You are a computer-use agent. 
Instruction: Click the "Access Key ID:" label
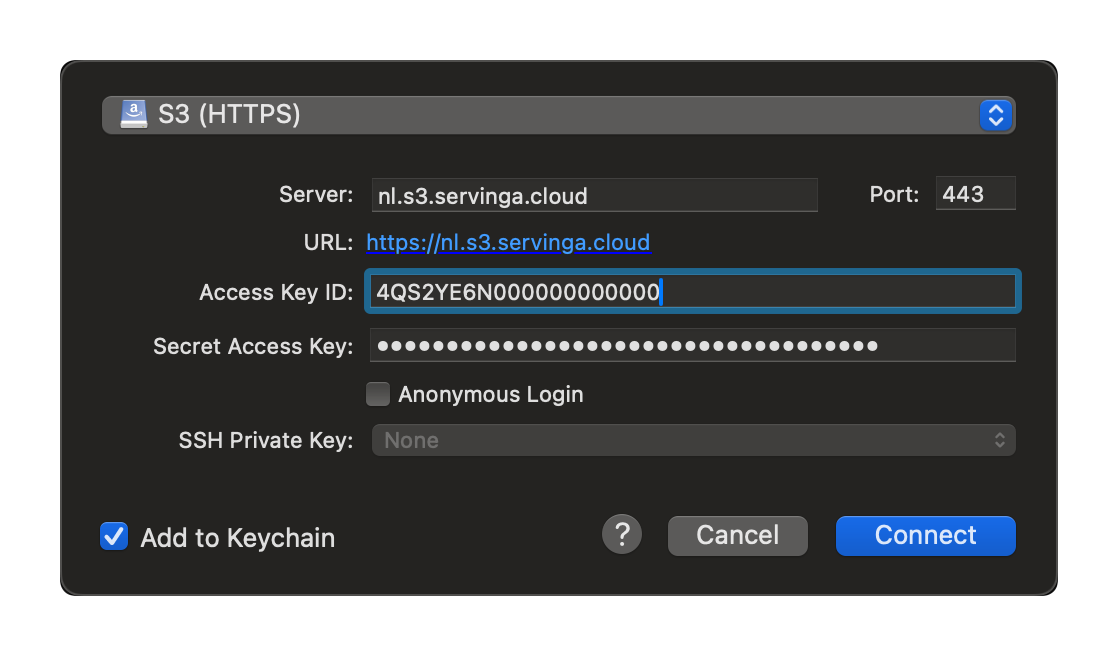tap(276, 293)
